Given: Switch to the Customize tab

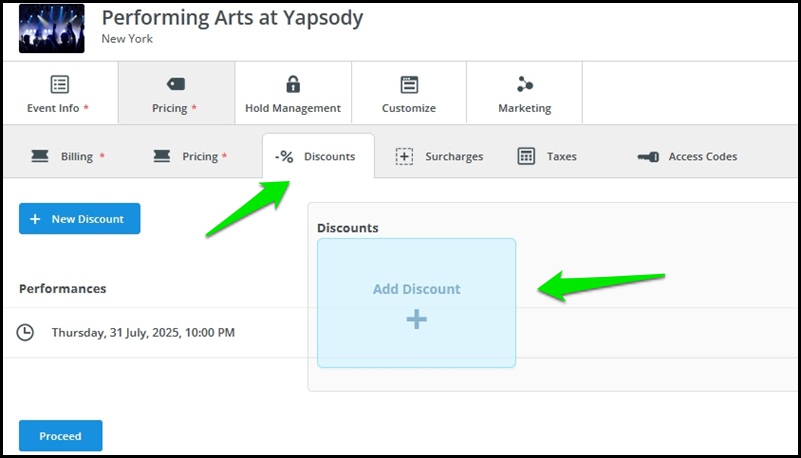Looking at the screenshot, I should tap(409, 93).
